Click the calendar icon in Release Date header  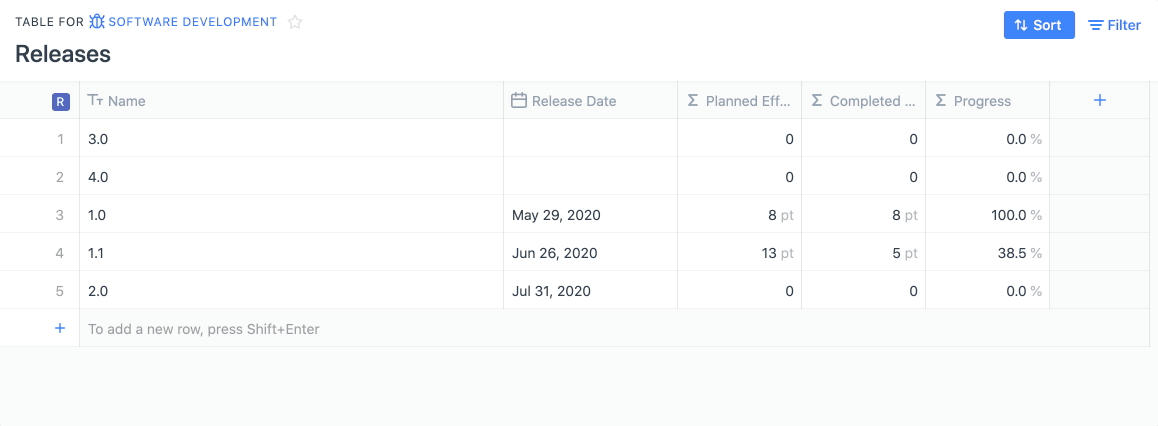coord(519,100)
